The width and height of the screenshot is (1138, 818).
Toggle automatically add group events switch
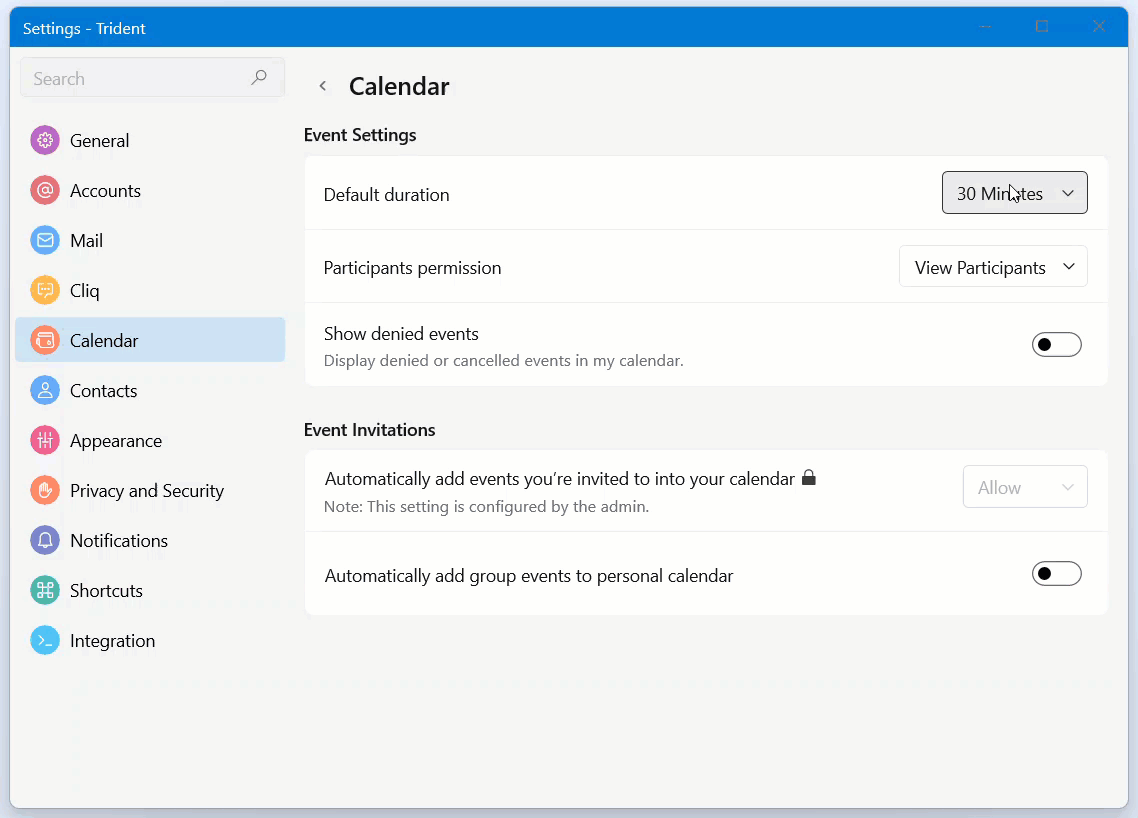click(1056, 574)
